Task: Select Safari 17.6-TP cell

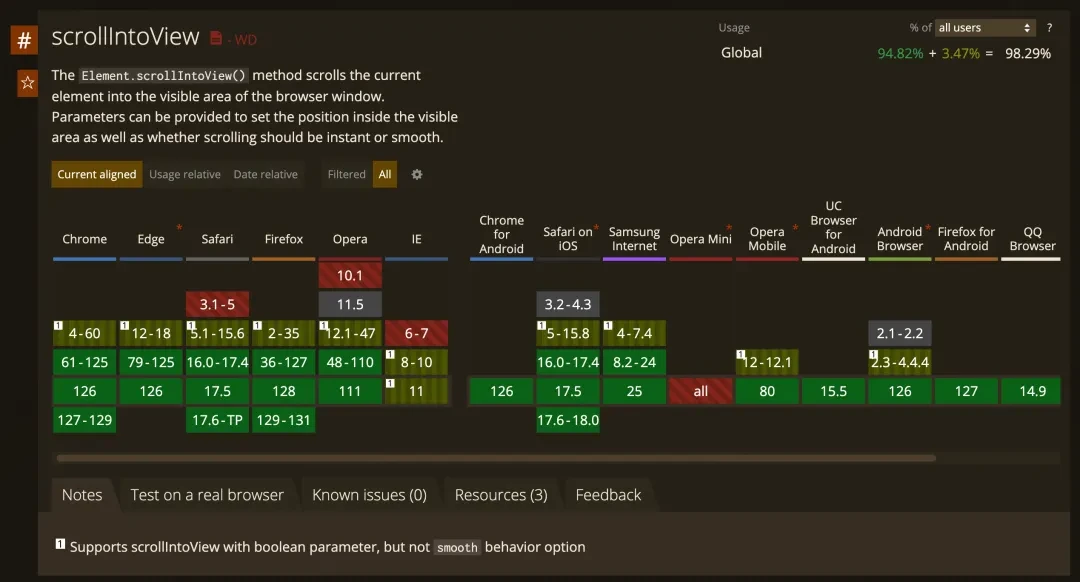Action: point(217,420)
